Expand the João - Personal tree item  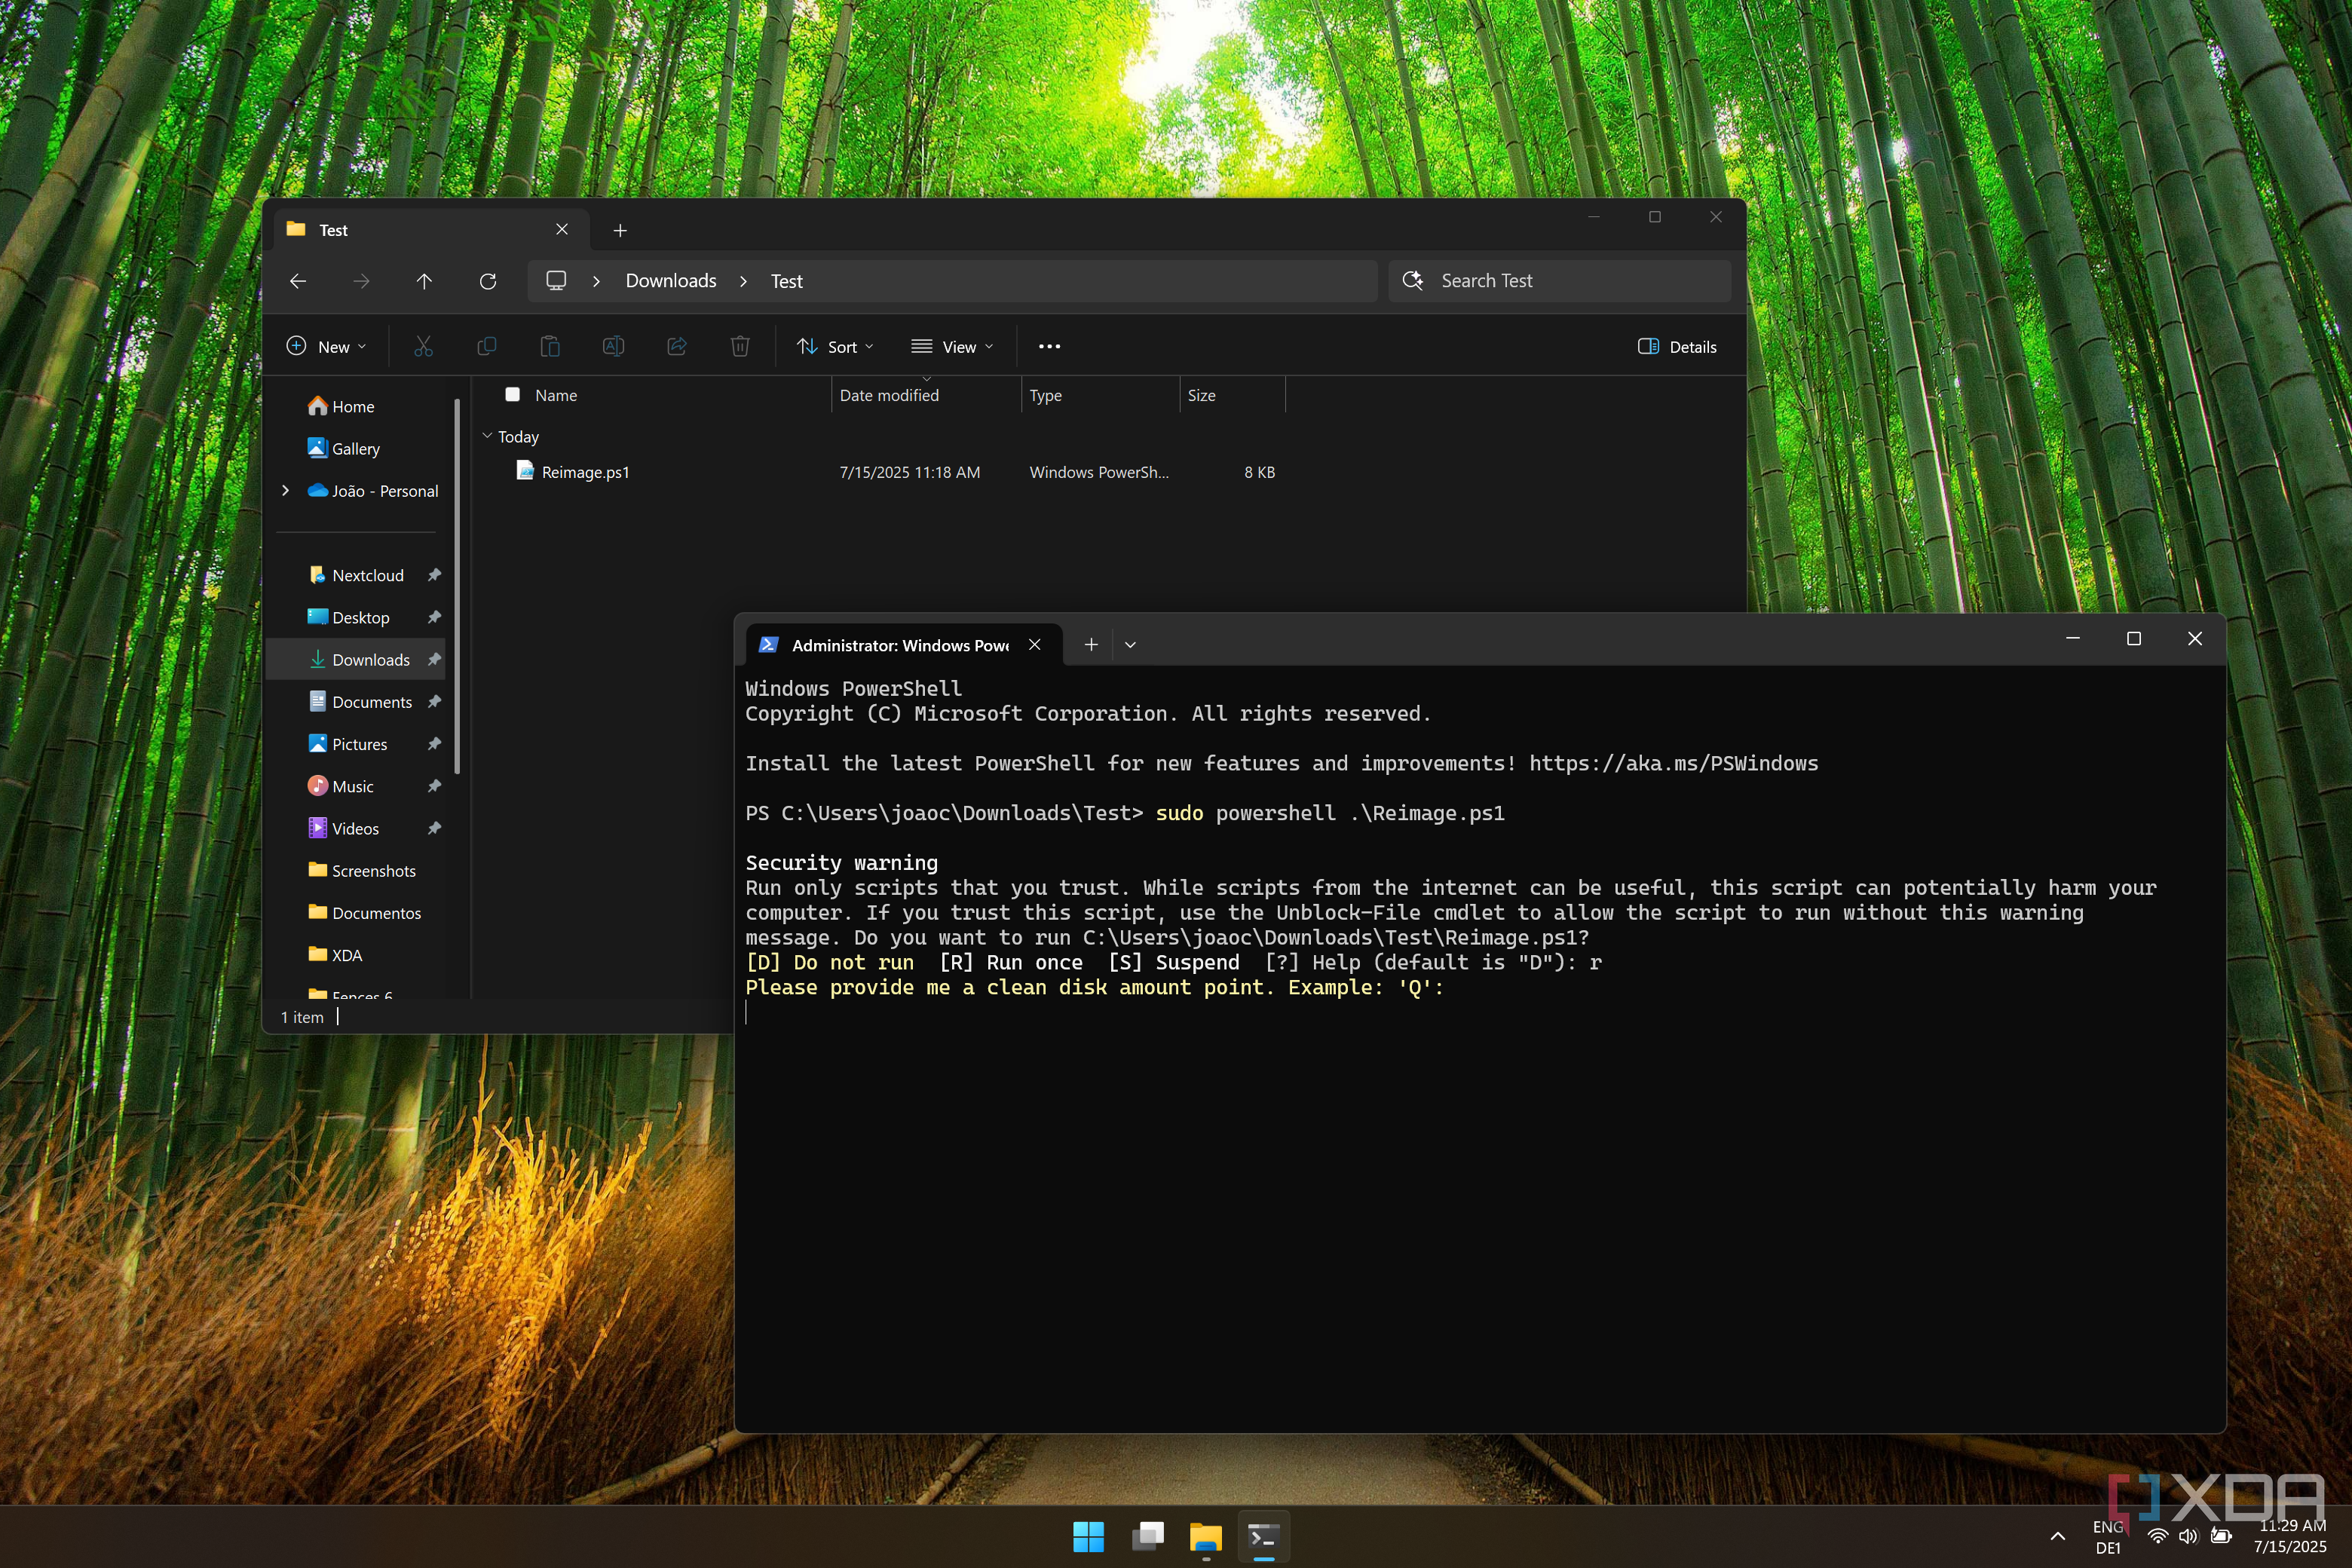pyautogui.click(x=285, y=491)
